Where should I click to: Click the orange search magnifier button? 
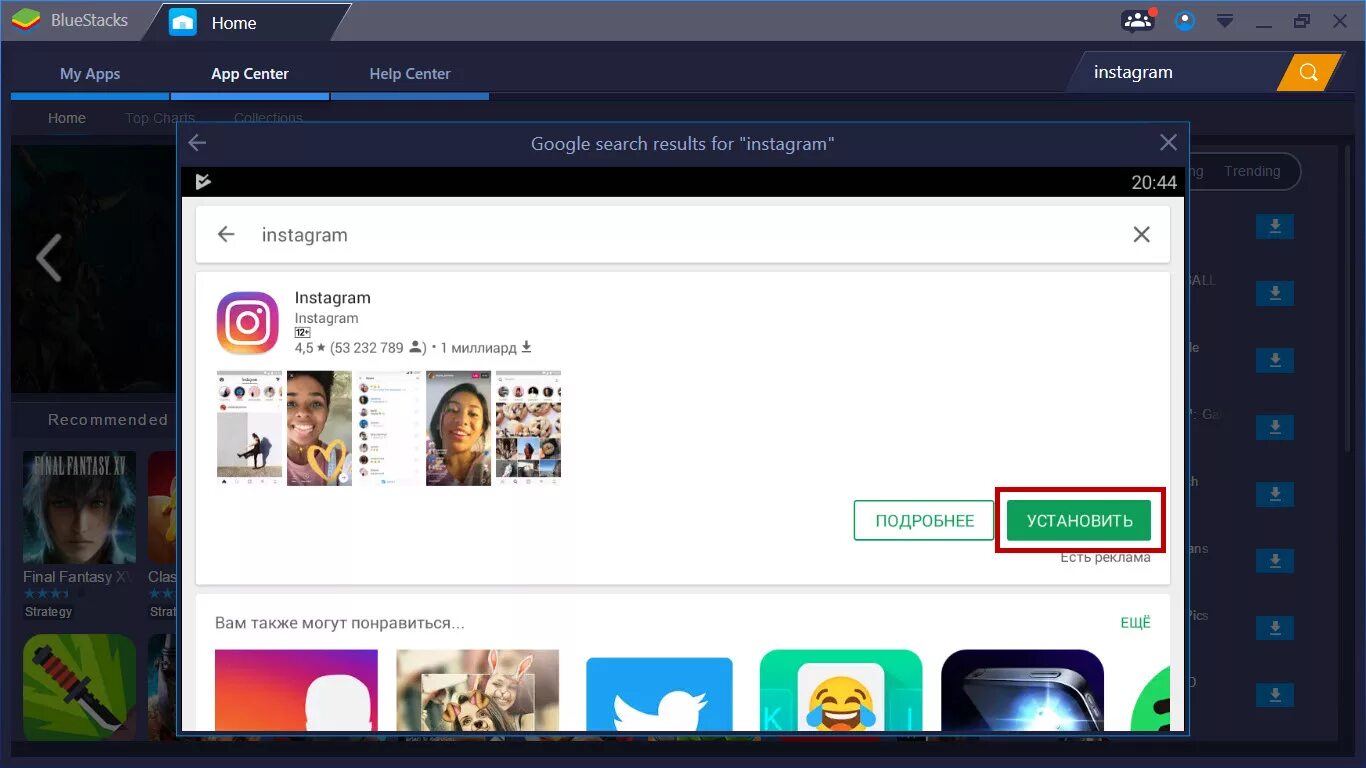(1309, 72)
